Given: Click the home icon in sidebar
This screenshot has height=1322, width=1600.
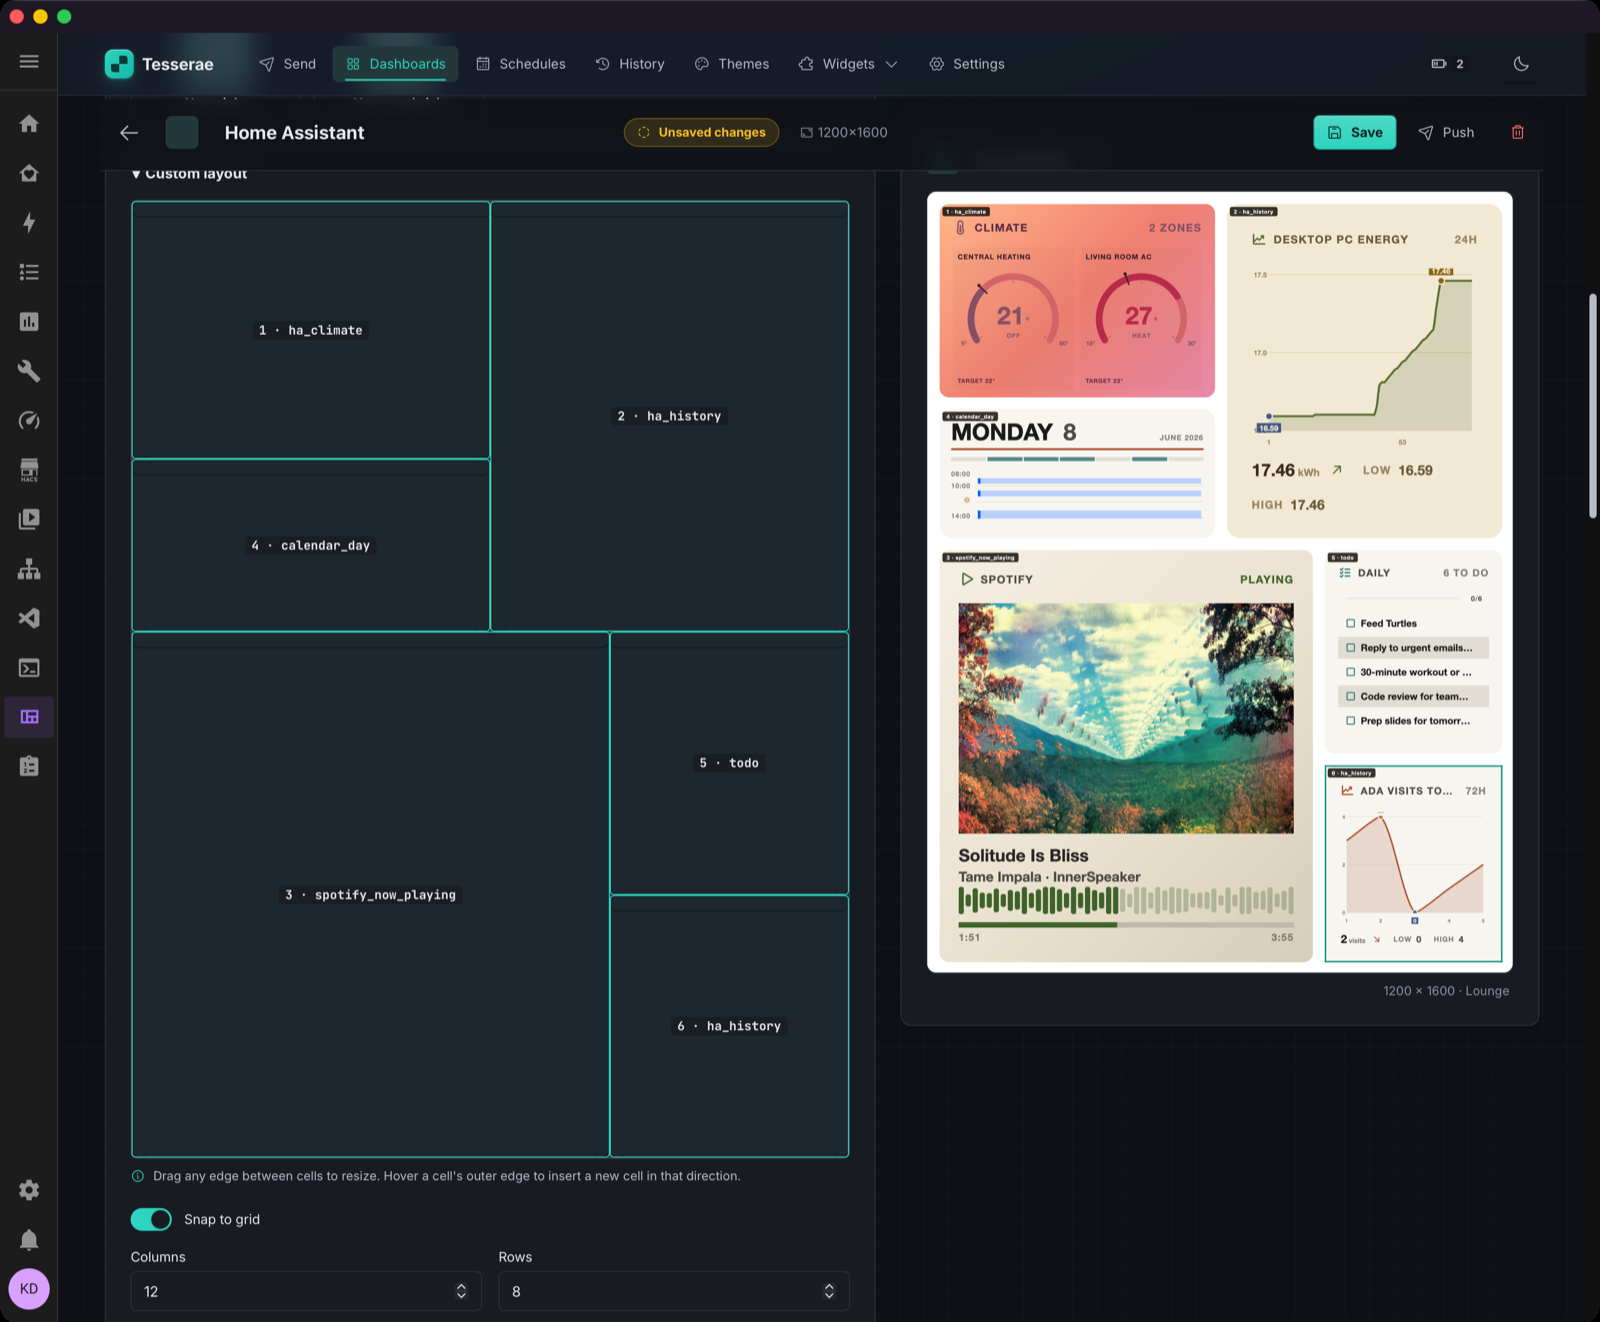Looking at the screenshot, I should point(29,124).
